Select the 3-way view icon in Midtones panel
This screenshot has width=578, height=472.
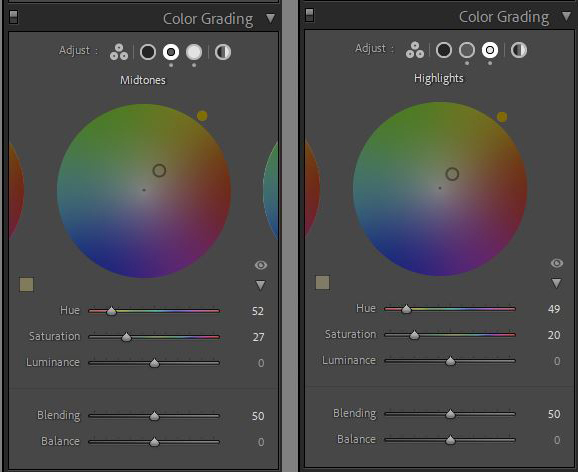pos(119,52)
